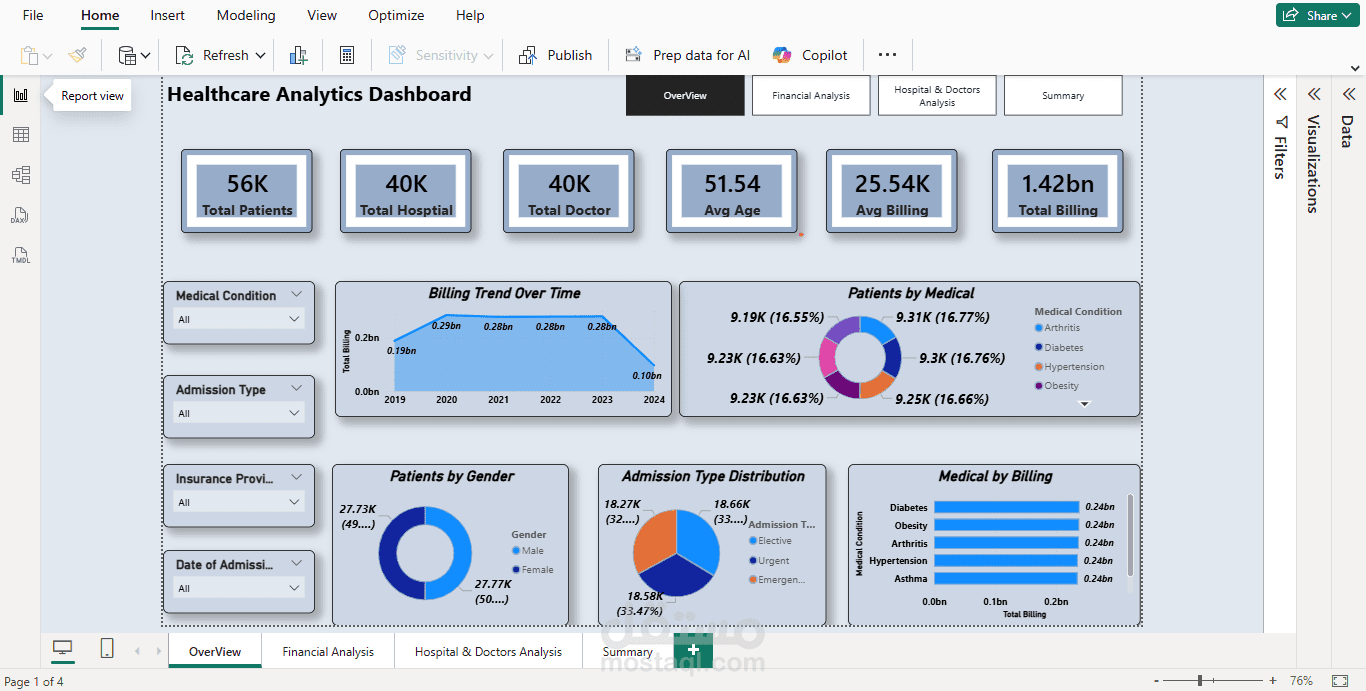Click the OverView navigation button
Image resolution: width=1366 pixels, height=691 pixels.
685,96
